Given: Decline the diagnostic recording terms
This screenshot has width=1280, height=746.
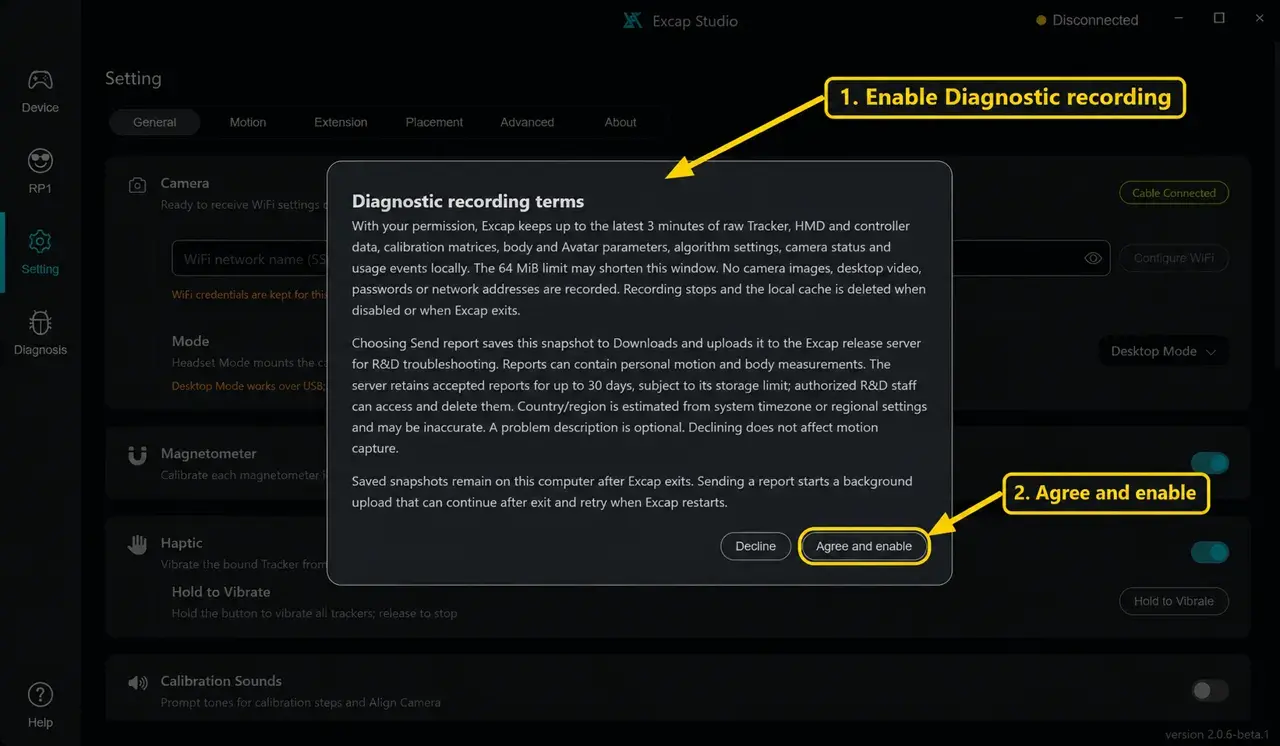Looking at the screenshot, I should (x=756, y=546).
